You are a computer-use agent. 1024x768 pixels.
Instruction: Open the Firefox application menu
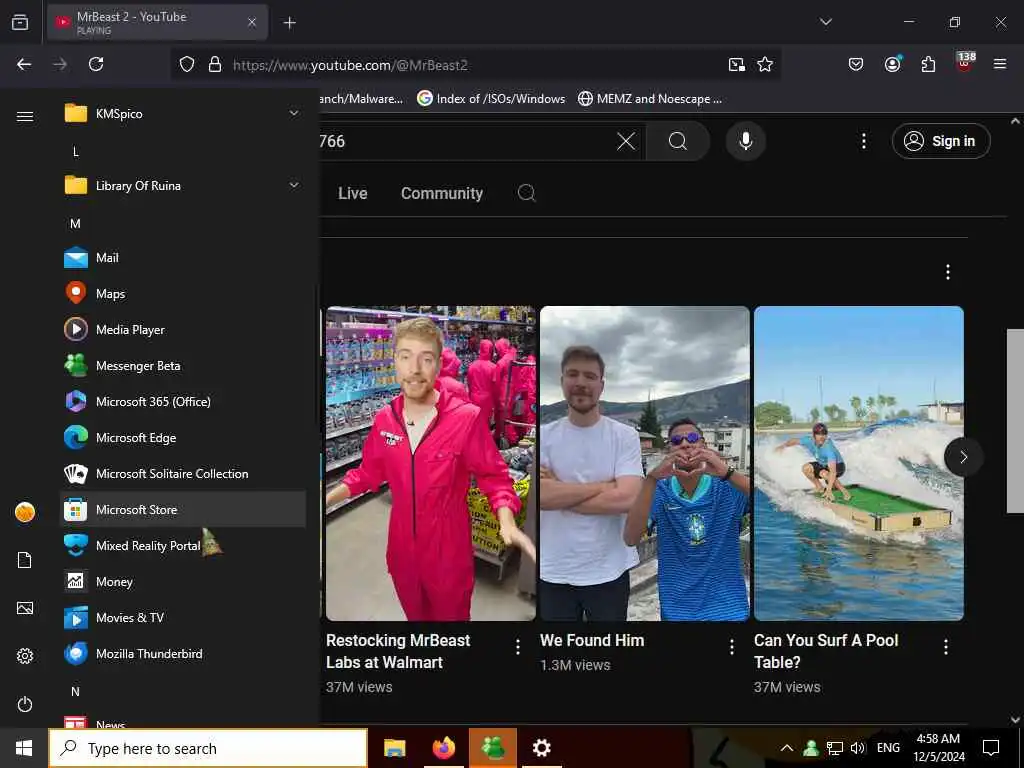pos(999,64)
